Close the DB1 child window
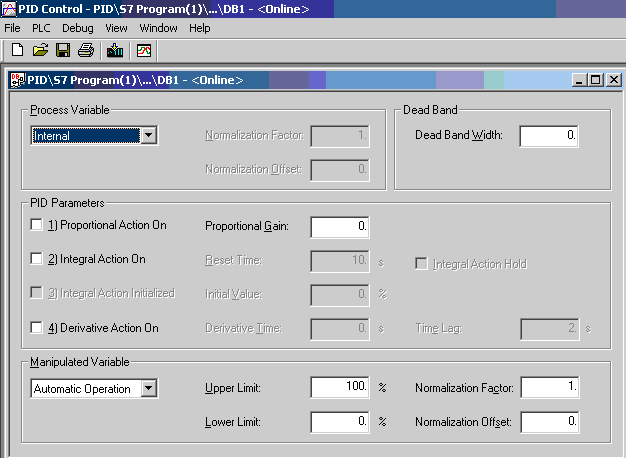 [614, 80]
